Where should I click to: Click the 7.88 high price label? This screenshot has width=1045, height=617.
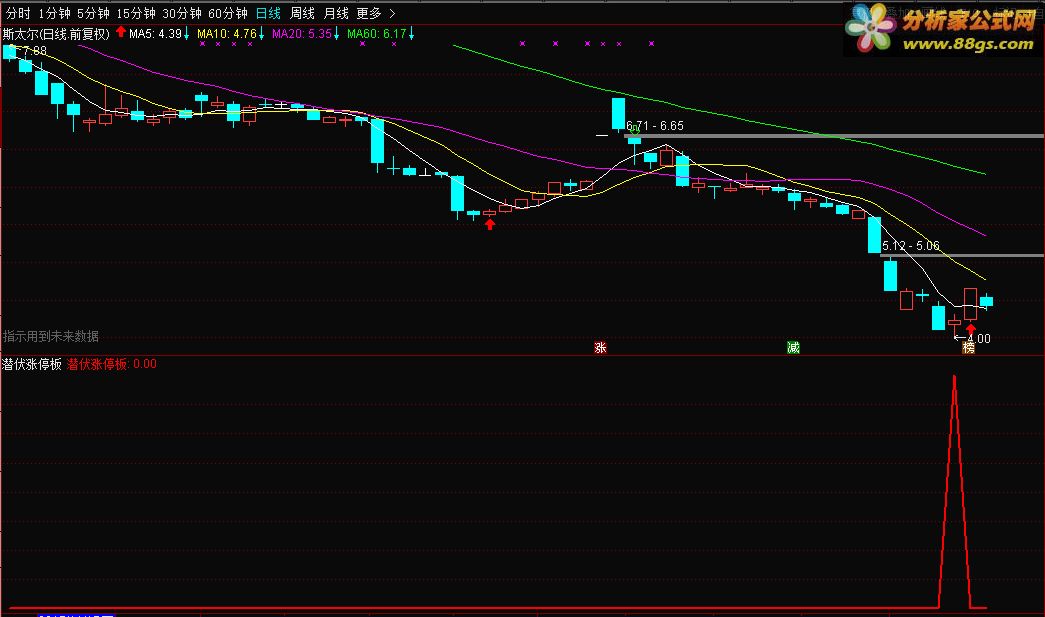click(35, 51)
